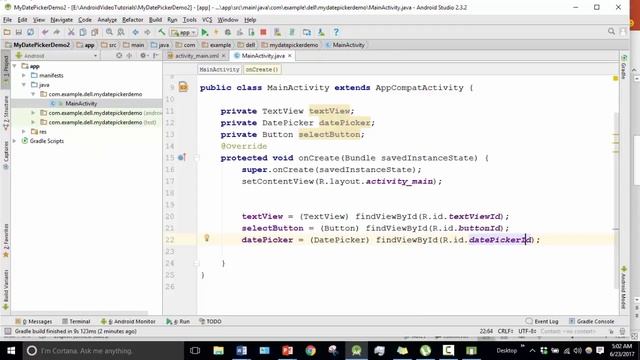Click the red Stop icon
This screenshot has width=640, height=360.
[263, 32]
